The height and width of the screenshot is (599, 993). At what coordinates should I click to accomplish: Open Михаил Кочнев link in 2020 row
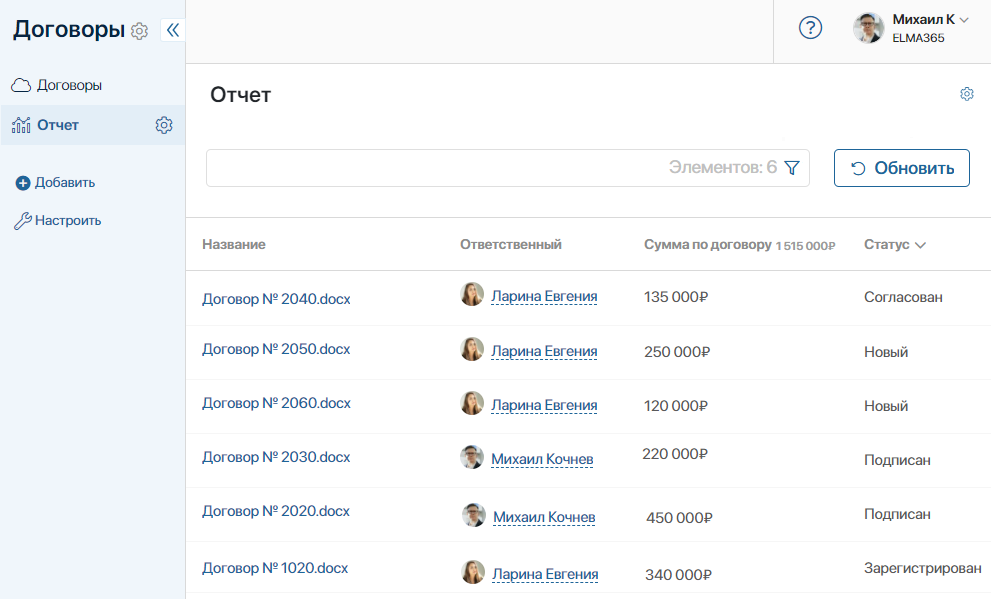point(544,517)
